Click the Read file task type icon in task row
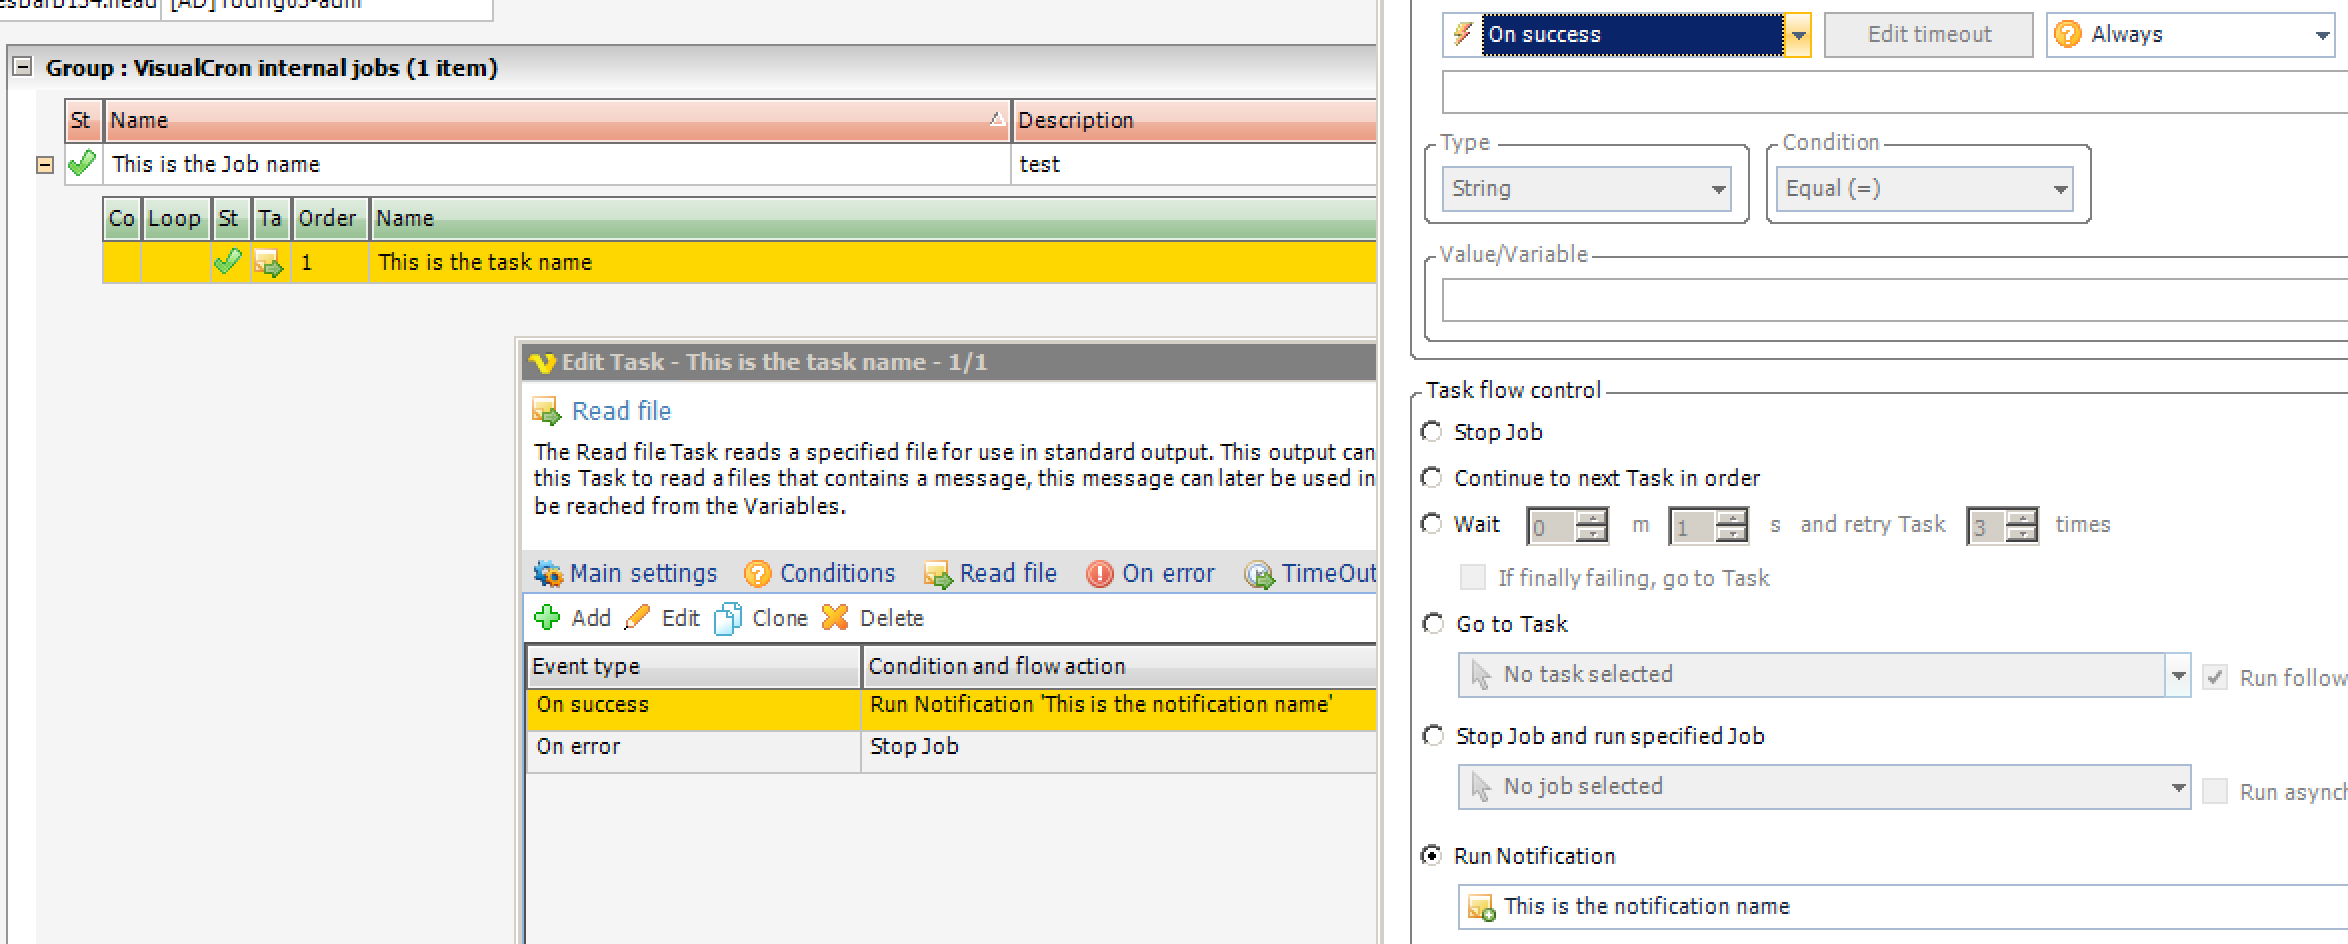The width and height of the screenshot is (2348, 944). 269,263
